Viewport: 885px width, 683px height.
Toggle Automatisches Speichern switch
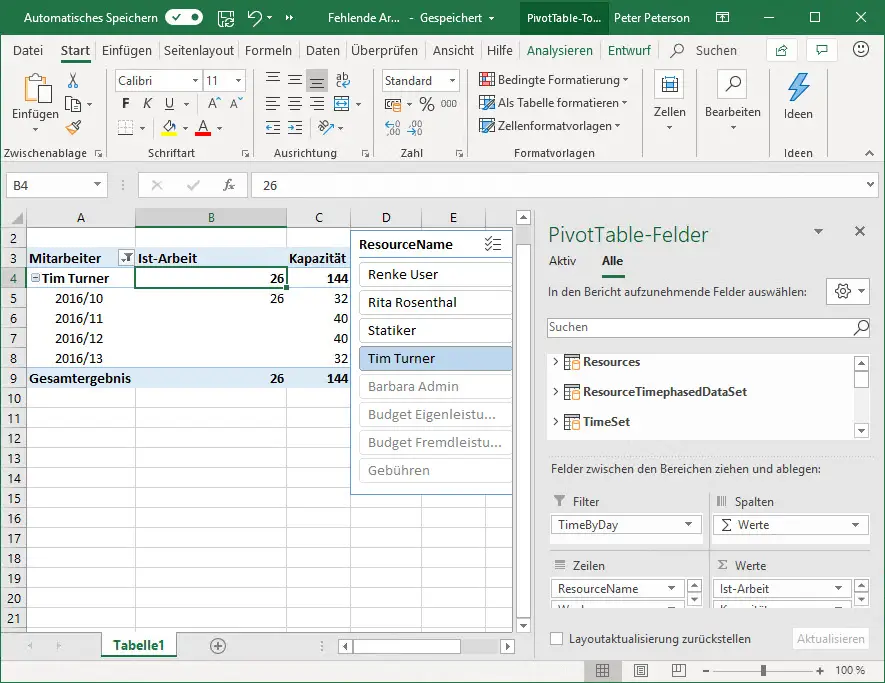(184, 17)
